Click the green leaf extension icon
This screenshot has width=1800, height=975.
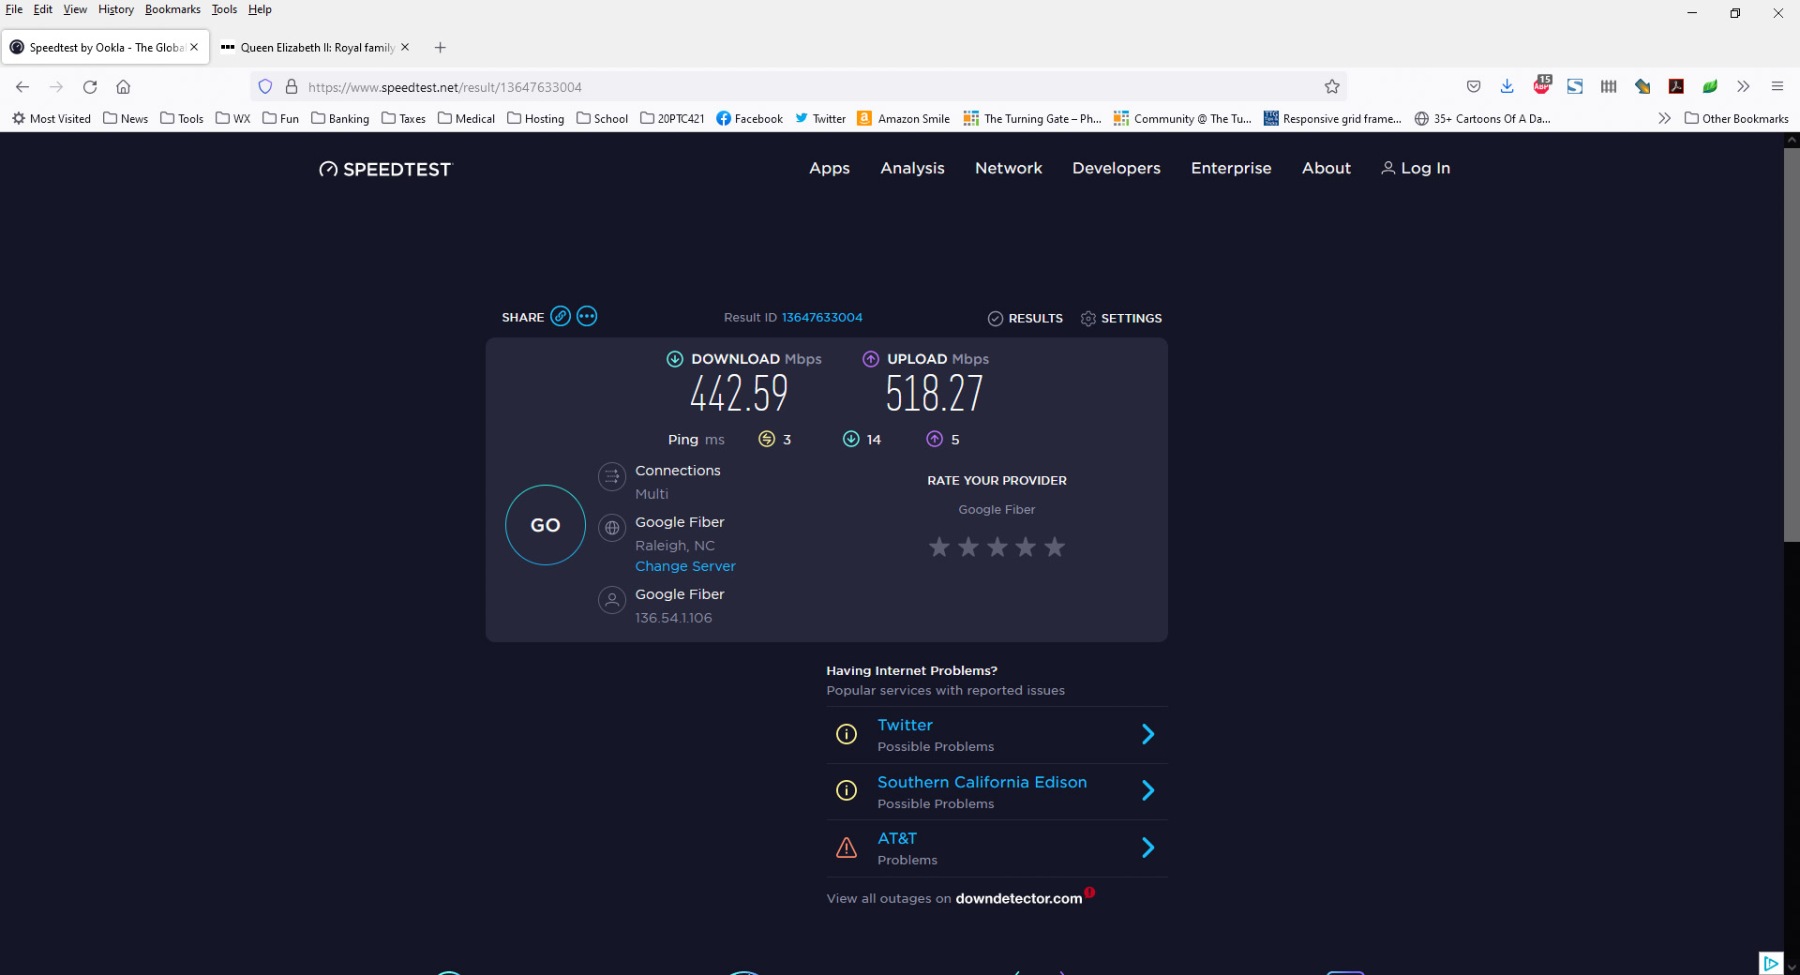point(1710,87)
